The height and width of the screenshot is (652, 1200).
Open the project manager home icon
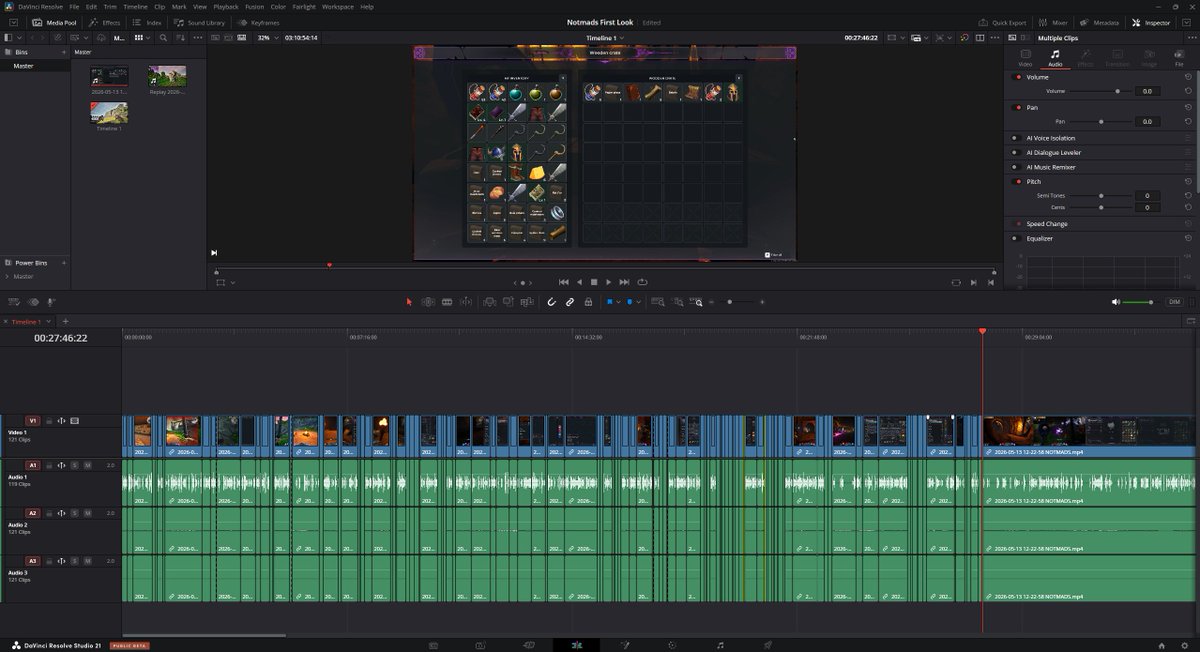(x=1161, y=645)
